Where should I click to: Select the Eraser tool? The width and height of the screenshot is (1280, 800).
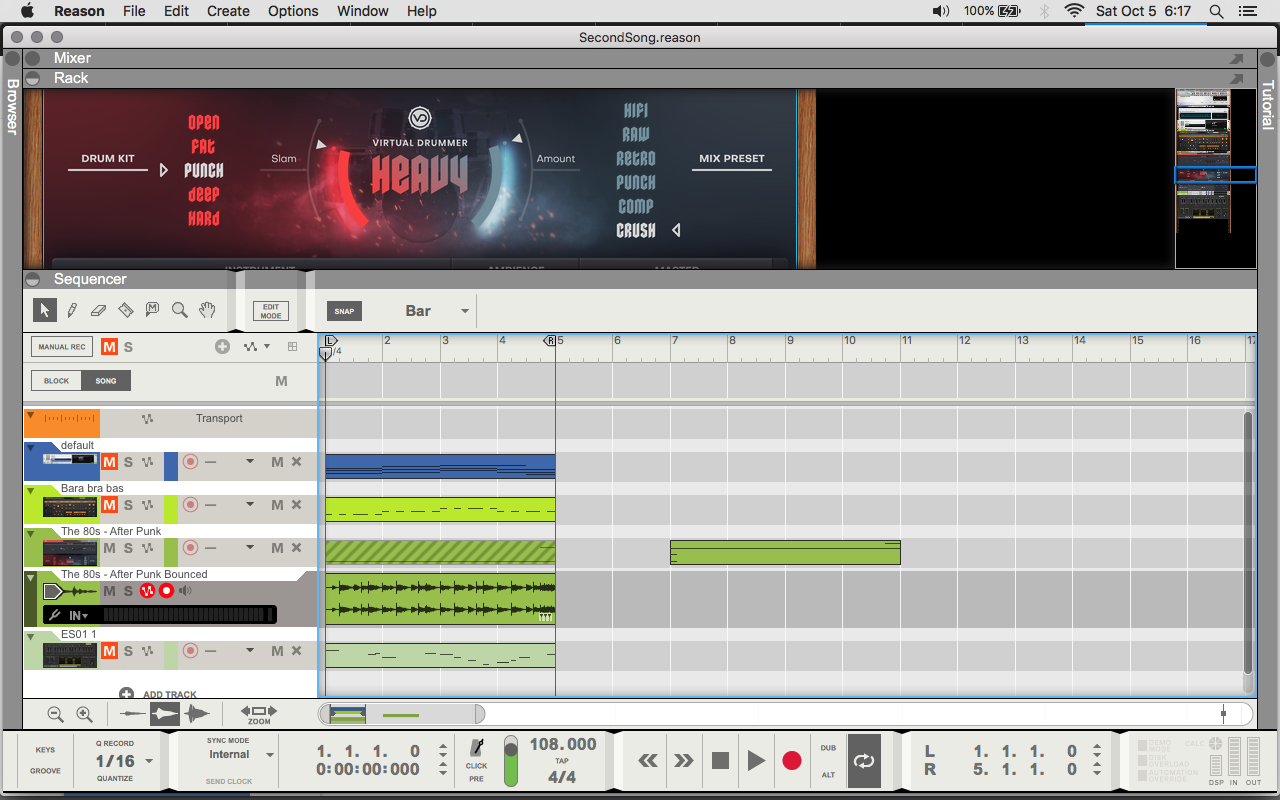(98, 310)
